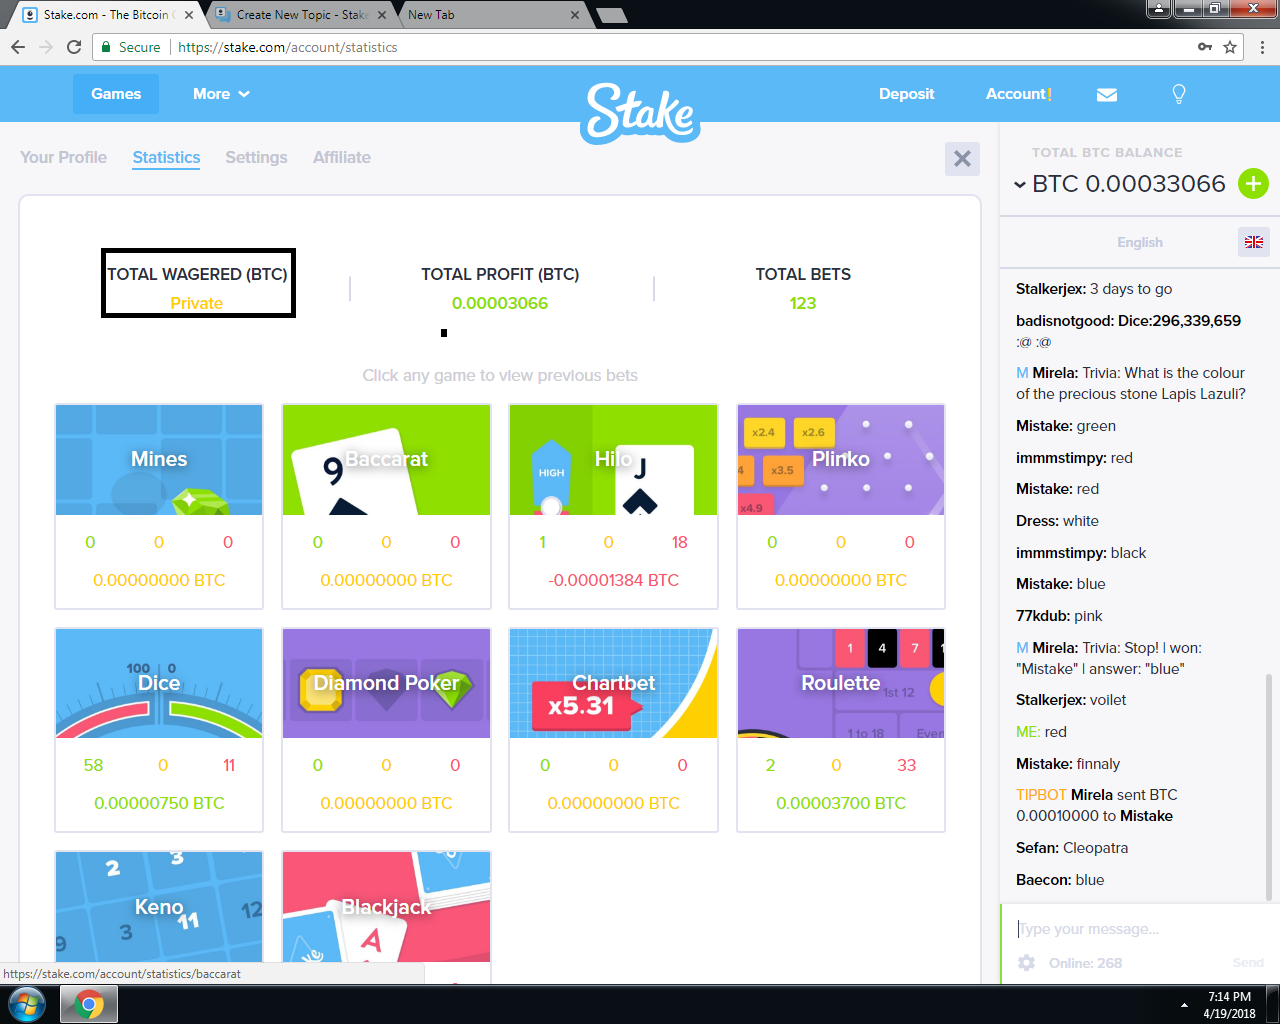Click TIPBOT label in chat
Image resolution: width=1280 pixels, height=1024 pixels.
pos(1041,795)
